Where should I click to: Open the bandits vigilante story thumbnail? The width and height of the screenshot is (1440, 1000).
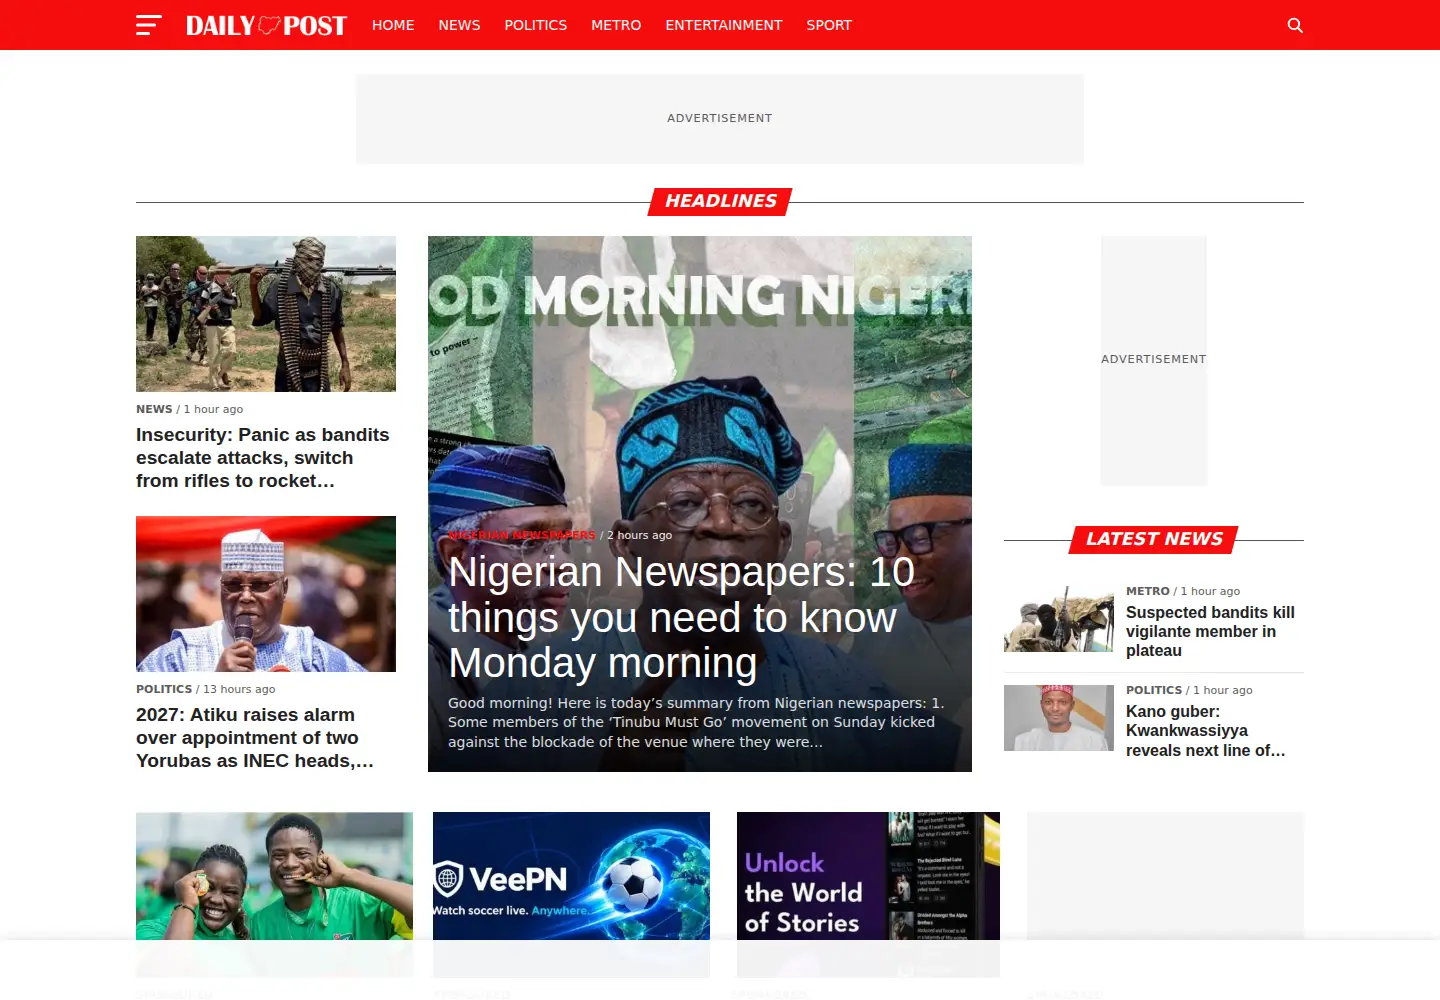pyautogui.click(x=1059, y=619)
